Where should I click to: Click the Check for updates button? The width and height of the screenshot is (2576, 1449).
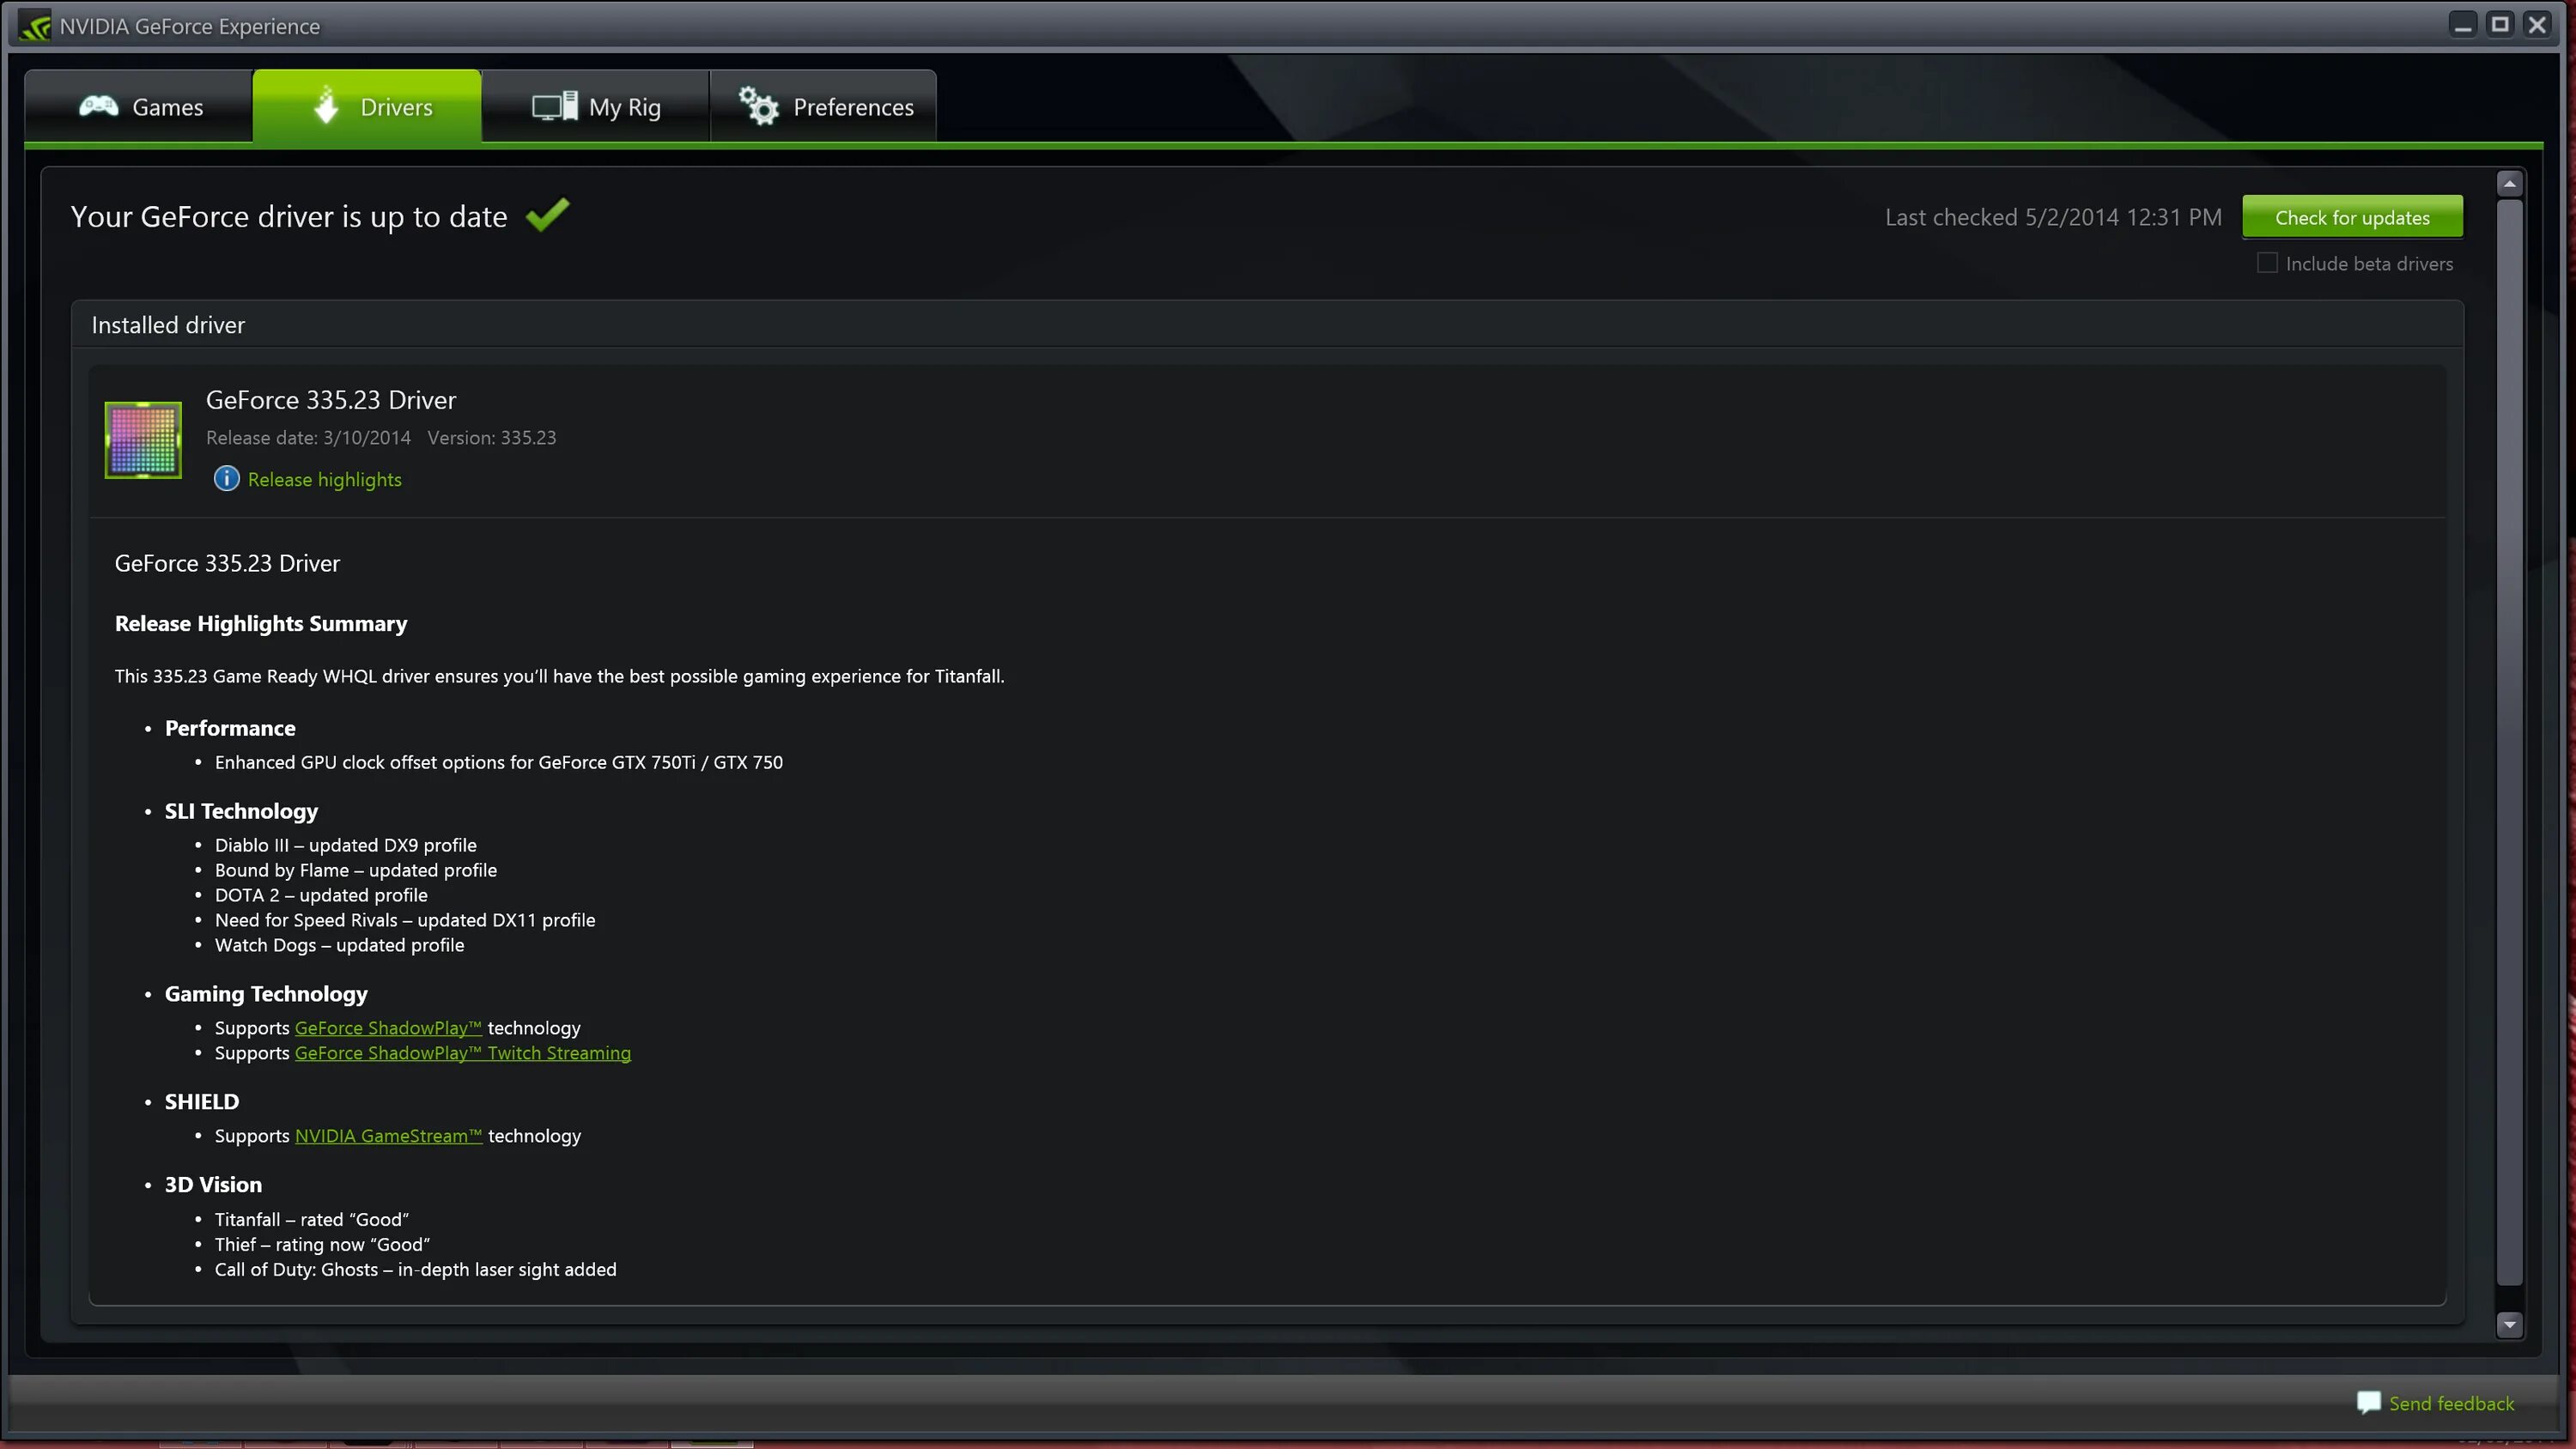click(x=2352, y=217)
